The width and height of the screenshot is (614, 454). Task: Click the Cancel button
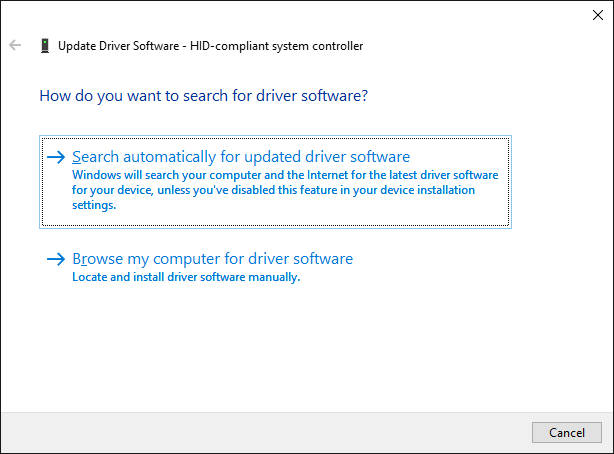567,432
